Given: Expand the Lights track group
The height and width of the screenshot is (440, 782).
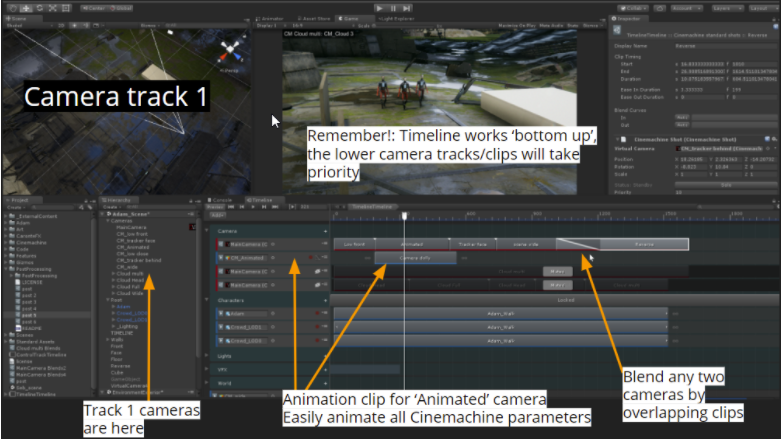Looking at the screenshot, I should tap(207, 355).
